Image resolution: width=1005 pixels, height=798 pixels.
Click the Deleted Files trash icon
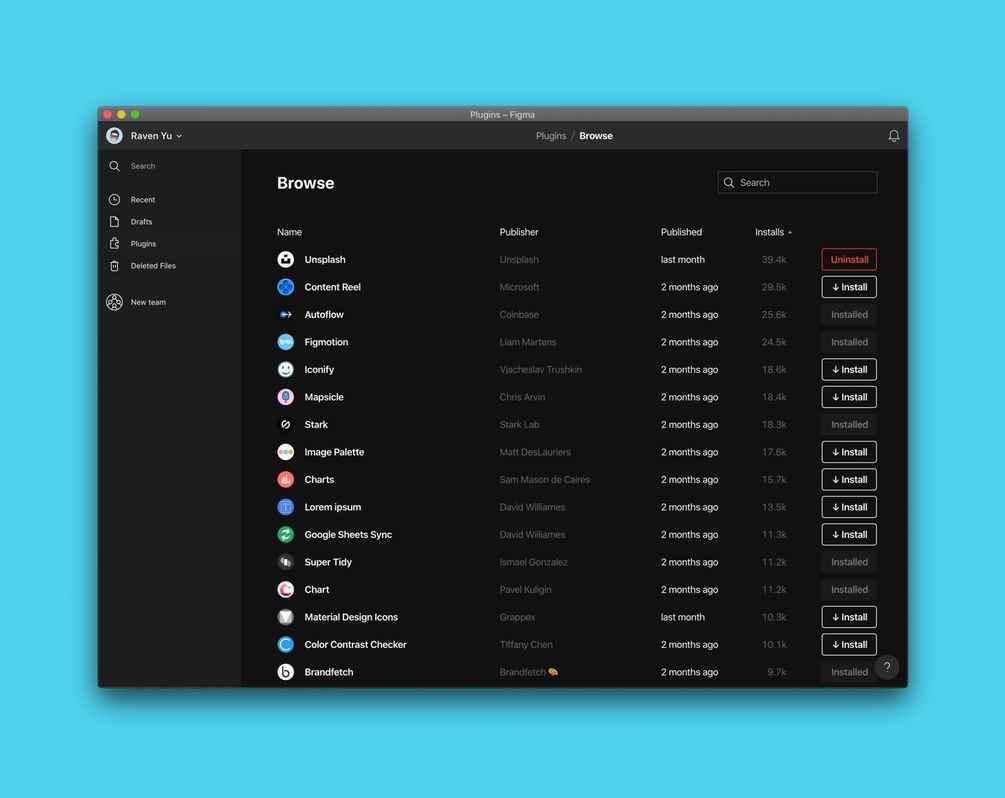point(115,265)
